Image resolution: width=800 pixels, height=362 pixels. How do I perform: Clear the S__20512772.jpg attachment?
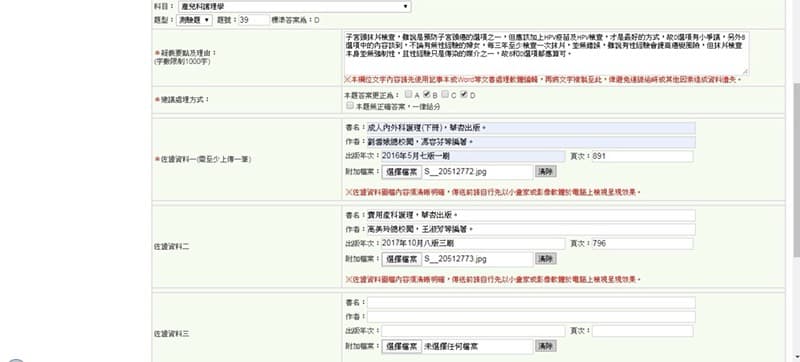pos(545,172)
